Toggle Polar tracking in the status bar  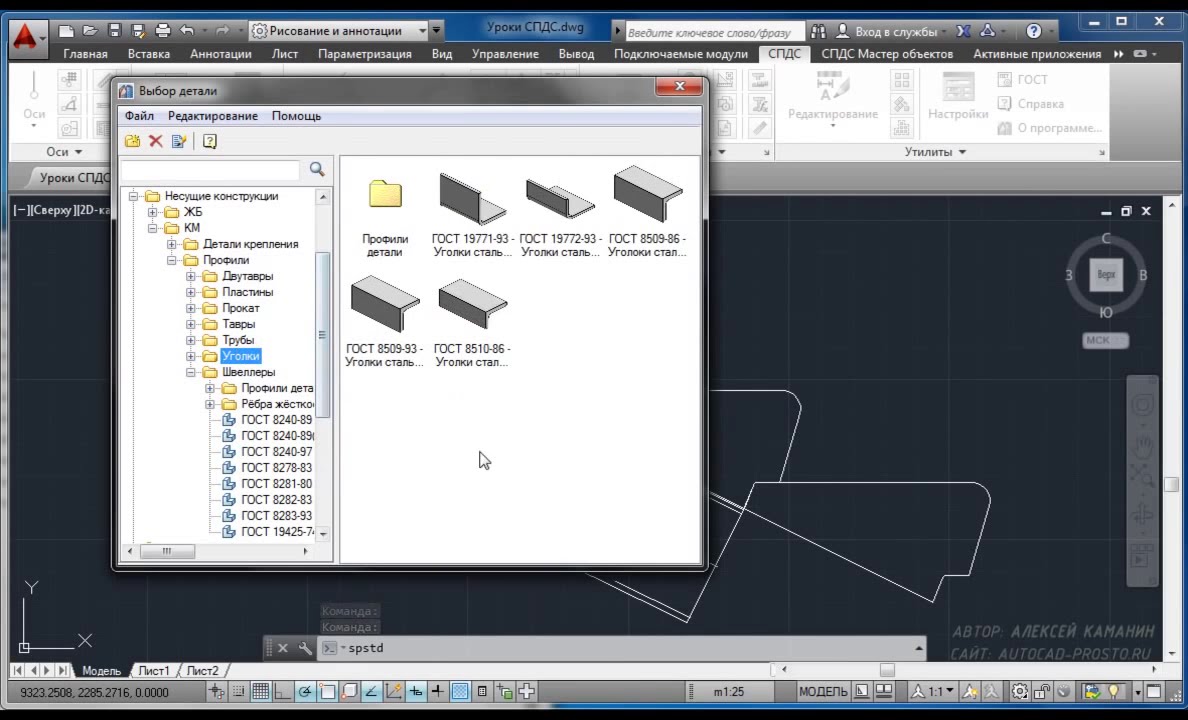pos(305,691)
